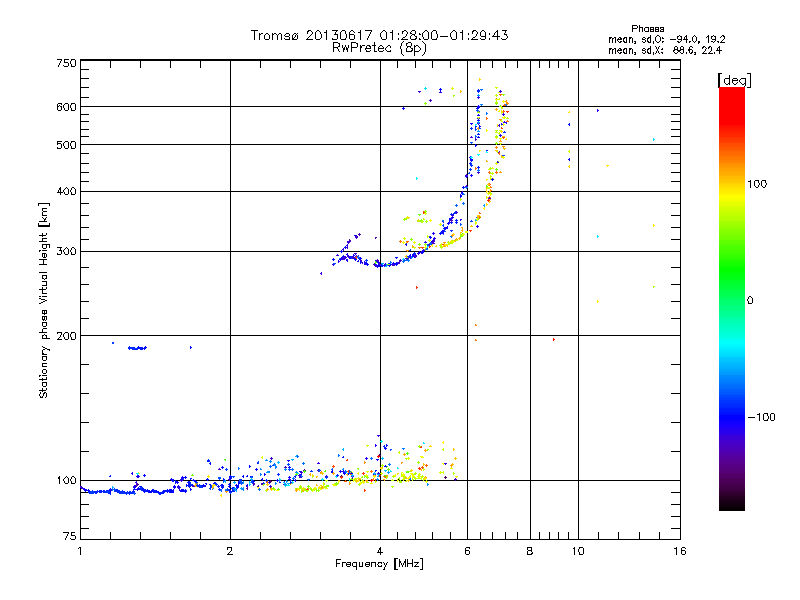This screenshot has height=600, width=800.
Task: Click the Frequency [MHz] axis label
Action: (379, 564)
